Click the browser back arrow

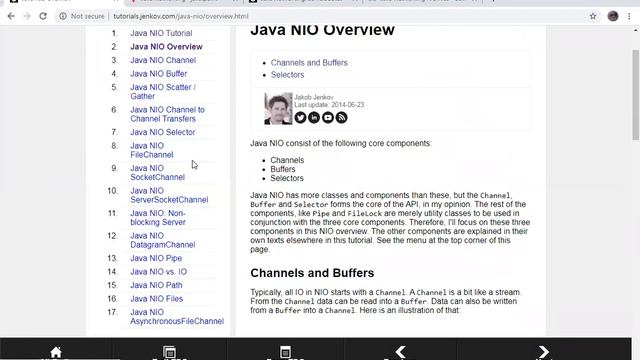click(11, 16)
